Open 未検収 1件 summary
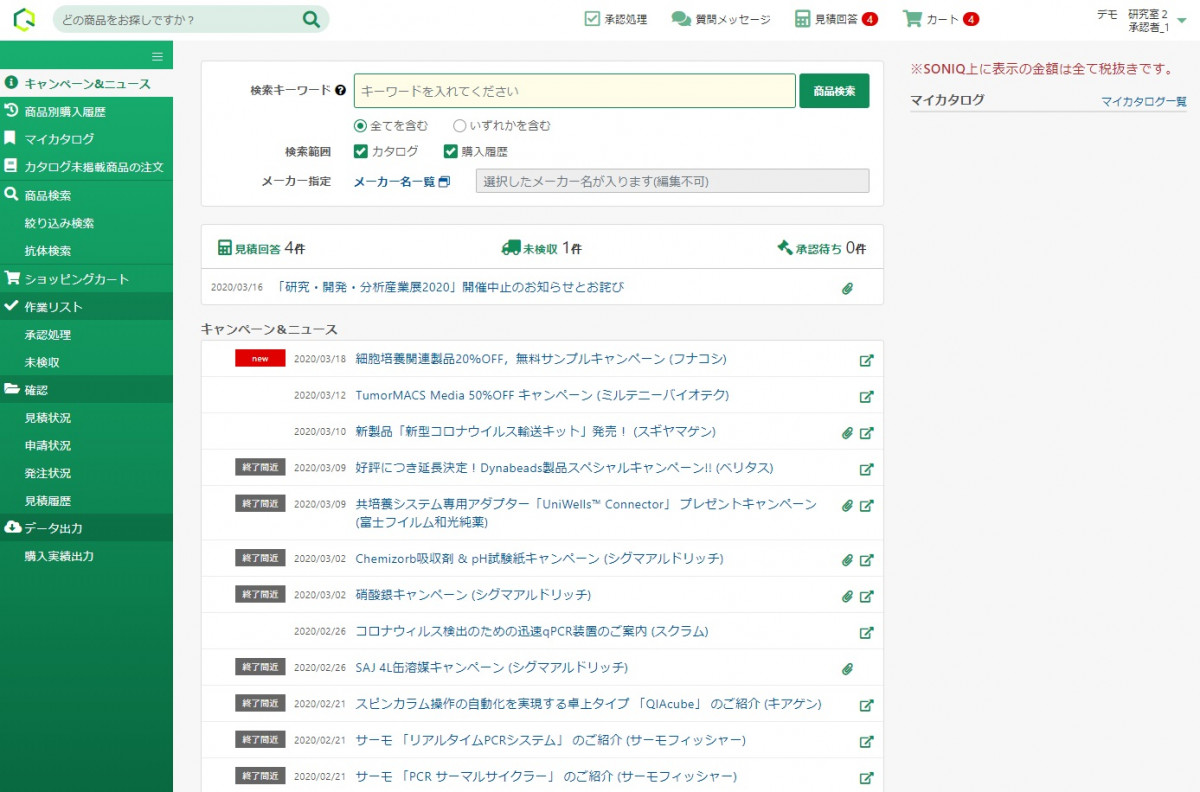Image resolution: width=1200 pixels, height=792 pixels. pyautogui.click(x=541, y=248)
